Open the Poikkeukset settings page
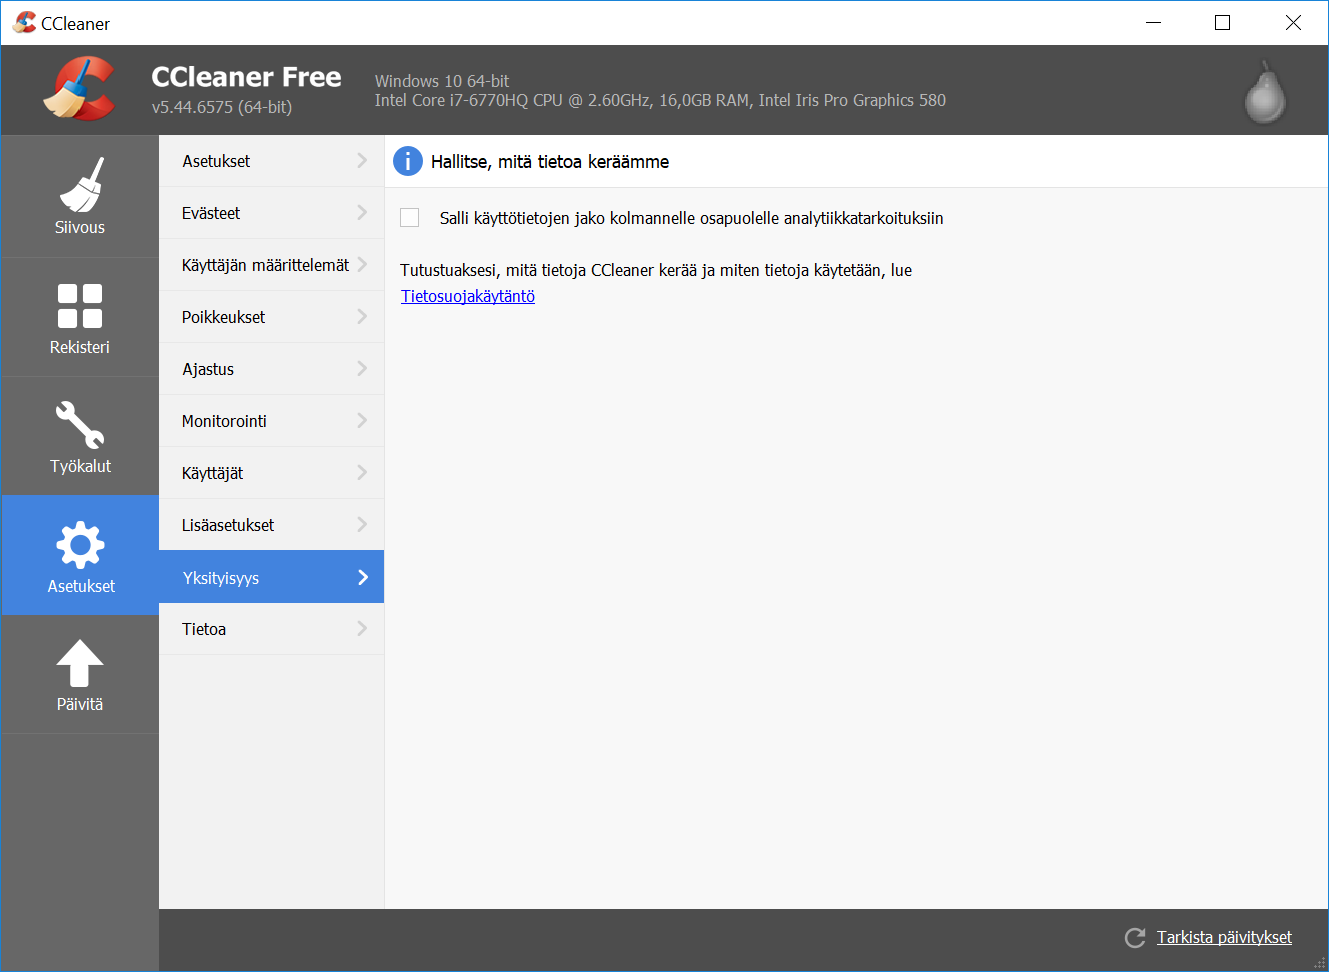 point(271,317)
